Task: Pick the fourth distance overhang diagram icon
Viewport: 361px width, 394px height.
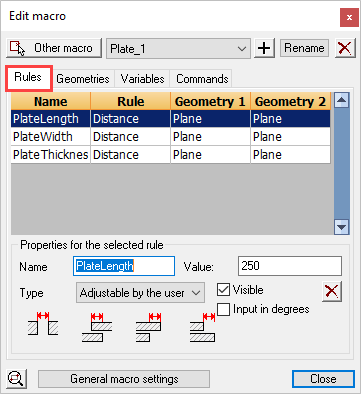Action: [202, 327]
